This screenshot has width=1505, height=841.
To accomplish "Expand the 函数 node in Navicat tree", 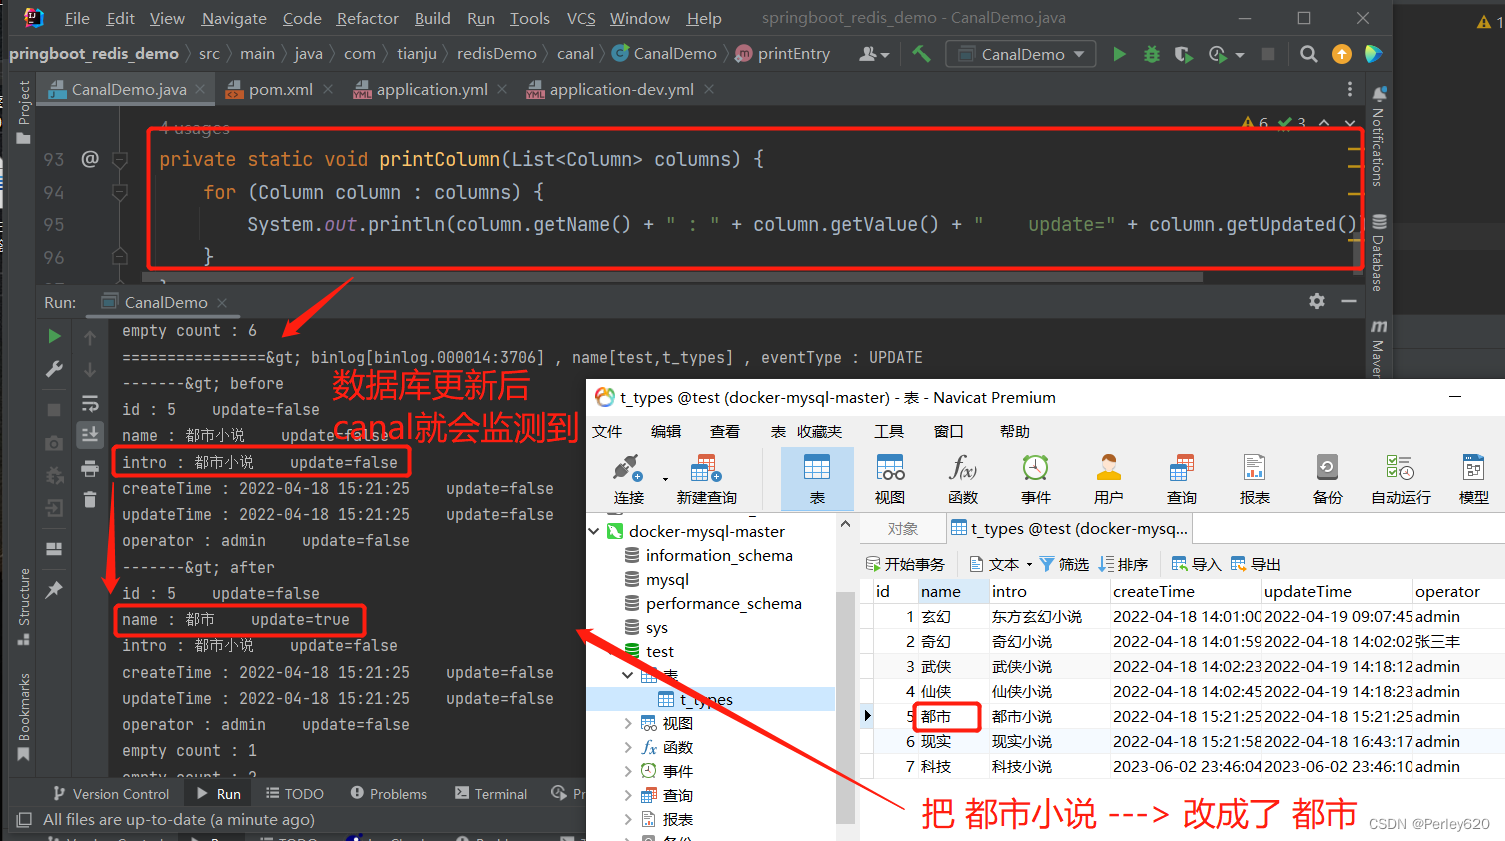I will 628,747.
